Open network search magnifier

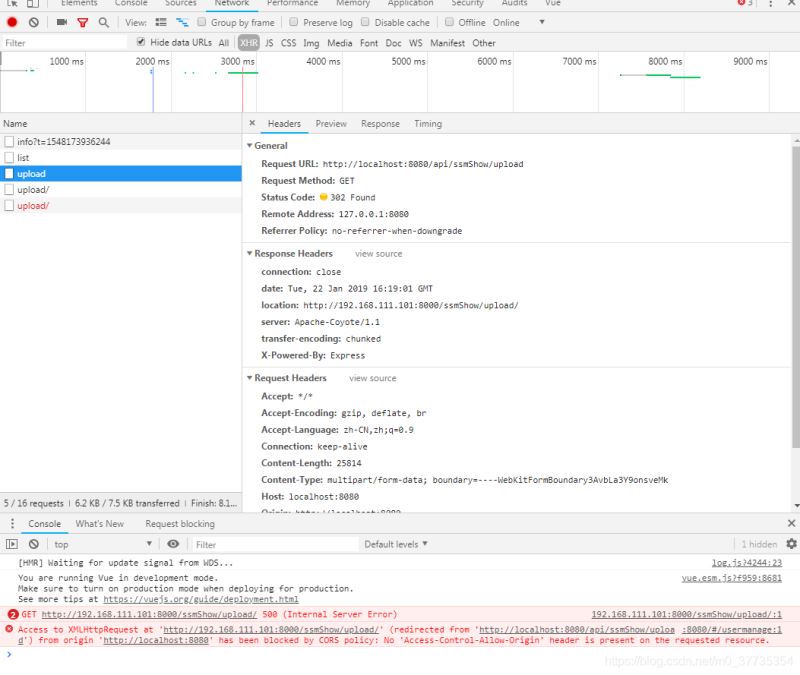pos(104,22)
